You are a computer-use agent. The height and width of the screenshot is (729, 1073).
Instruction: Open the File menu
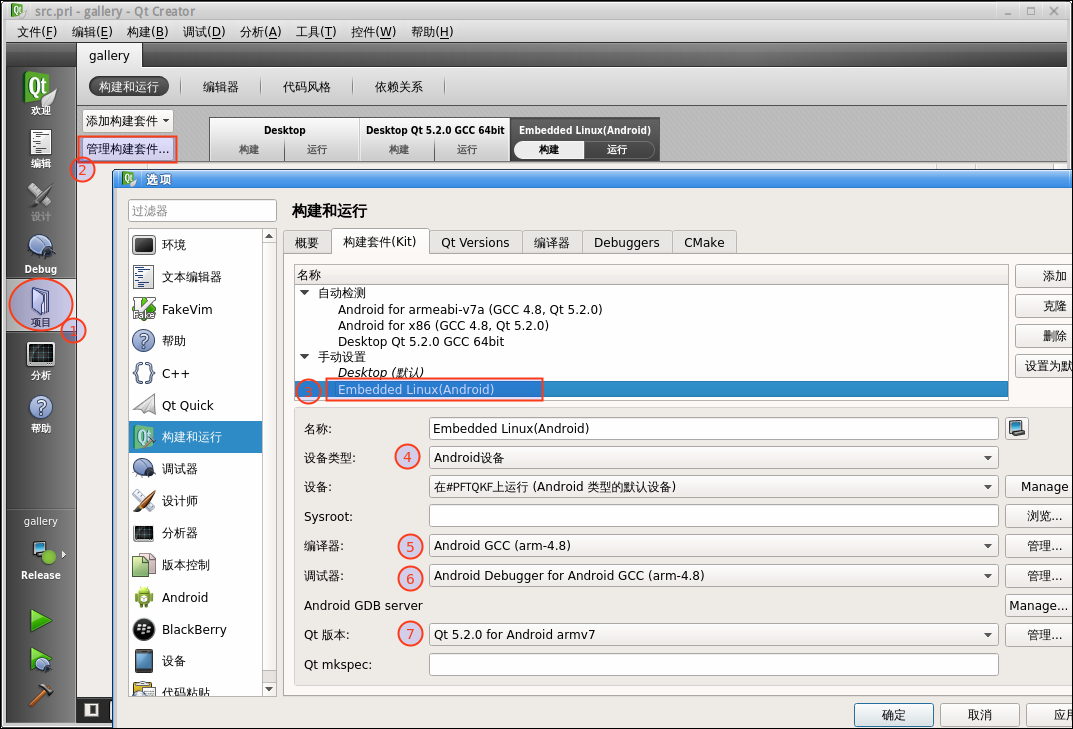point(37,31)
